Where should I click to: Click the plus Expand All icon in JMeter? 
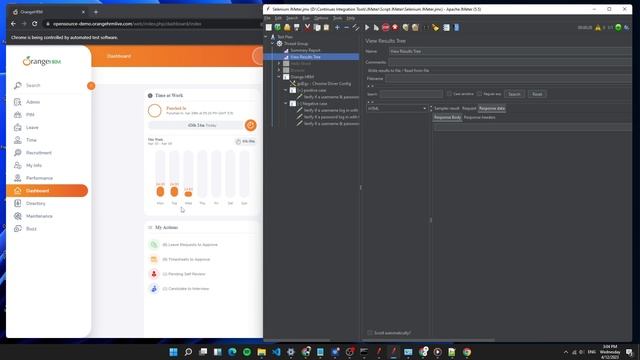click(x=337, y=27)
